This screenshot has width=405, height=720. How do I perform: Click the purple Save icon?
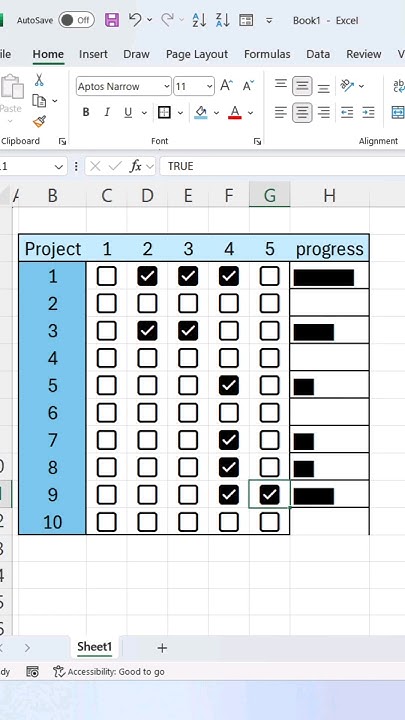[x=112, y=20]
